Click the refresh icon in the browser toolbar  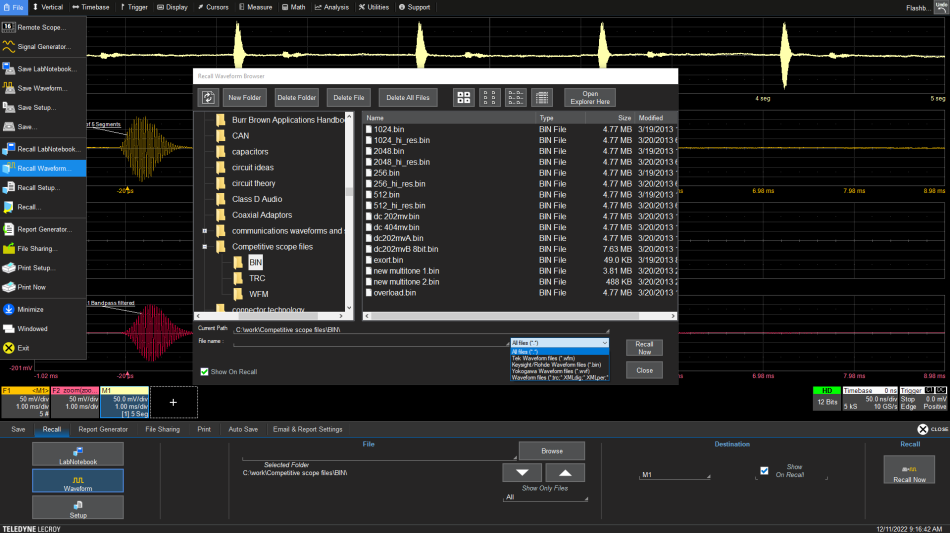point(208,97)
